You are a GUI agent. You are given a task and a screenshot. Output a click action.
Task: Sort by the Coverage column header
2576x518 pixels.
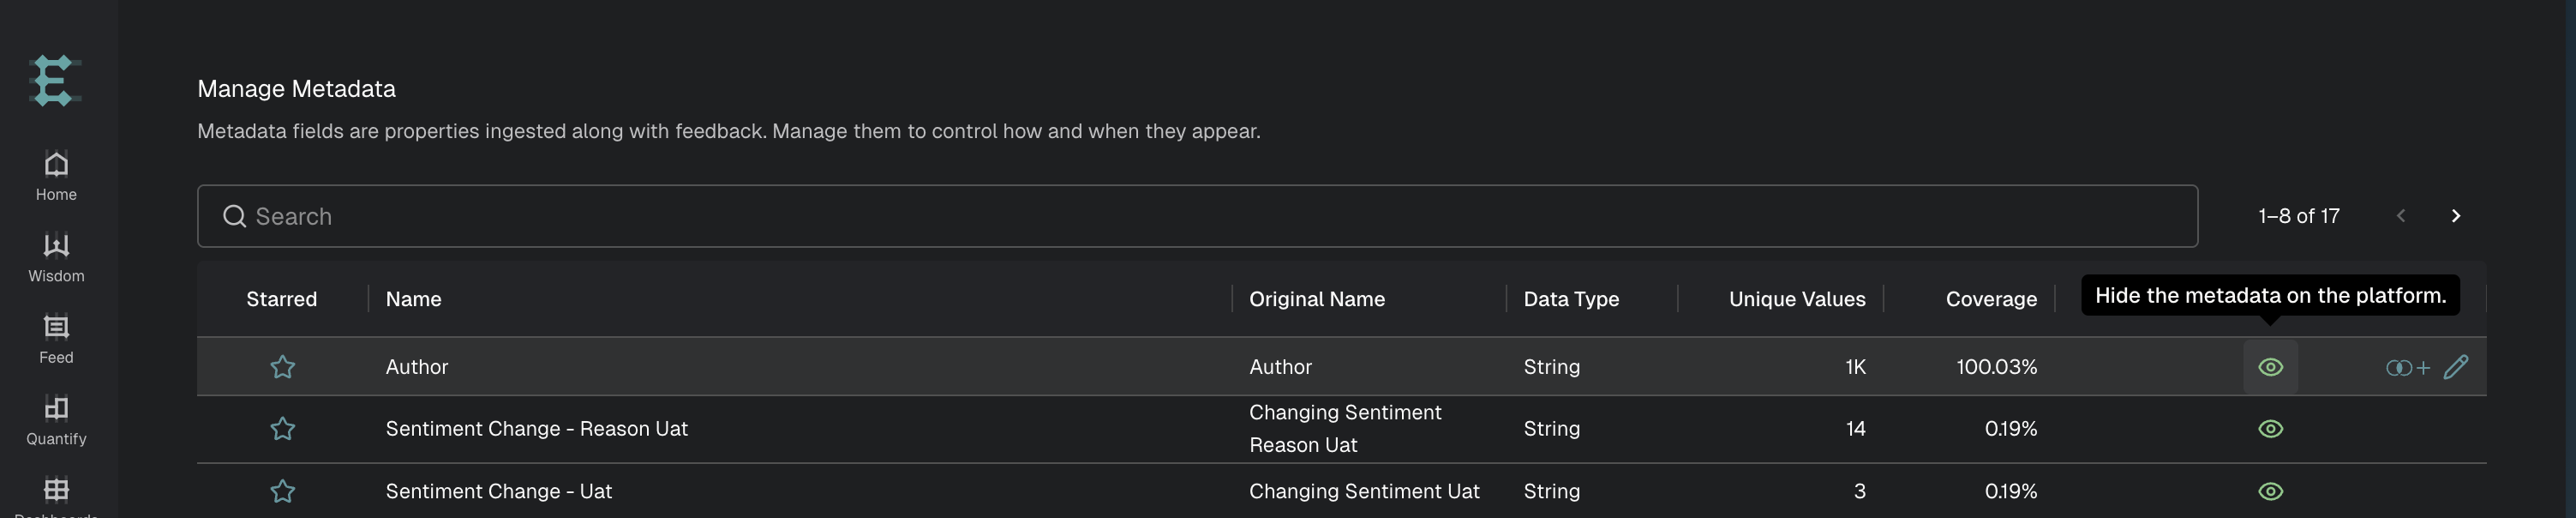(1991, 299)
